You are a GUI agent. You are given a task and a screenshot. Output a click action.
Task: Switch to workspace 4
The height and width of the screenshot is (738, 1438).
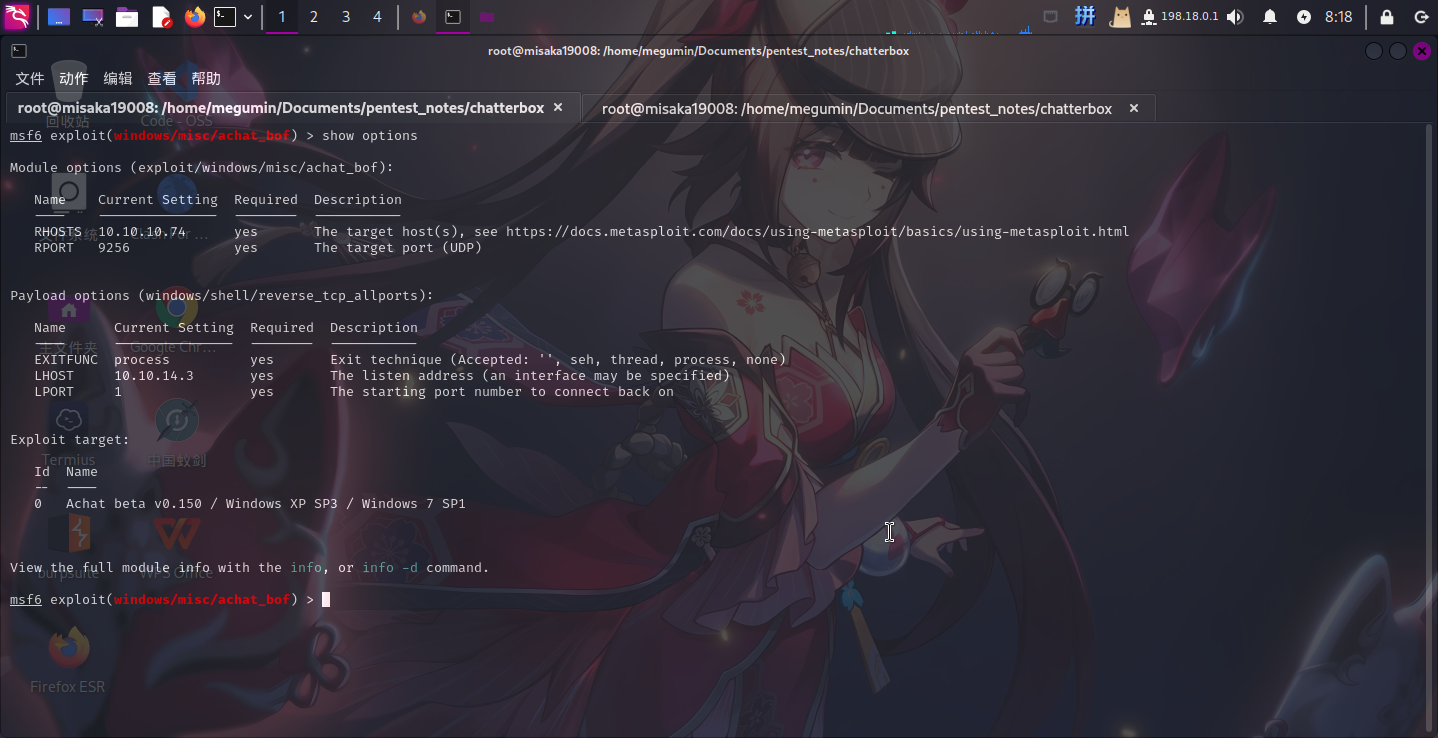377,17
